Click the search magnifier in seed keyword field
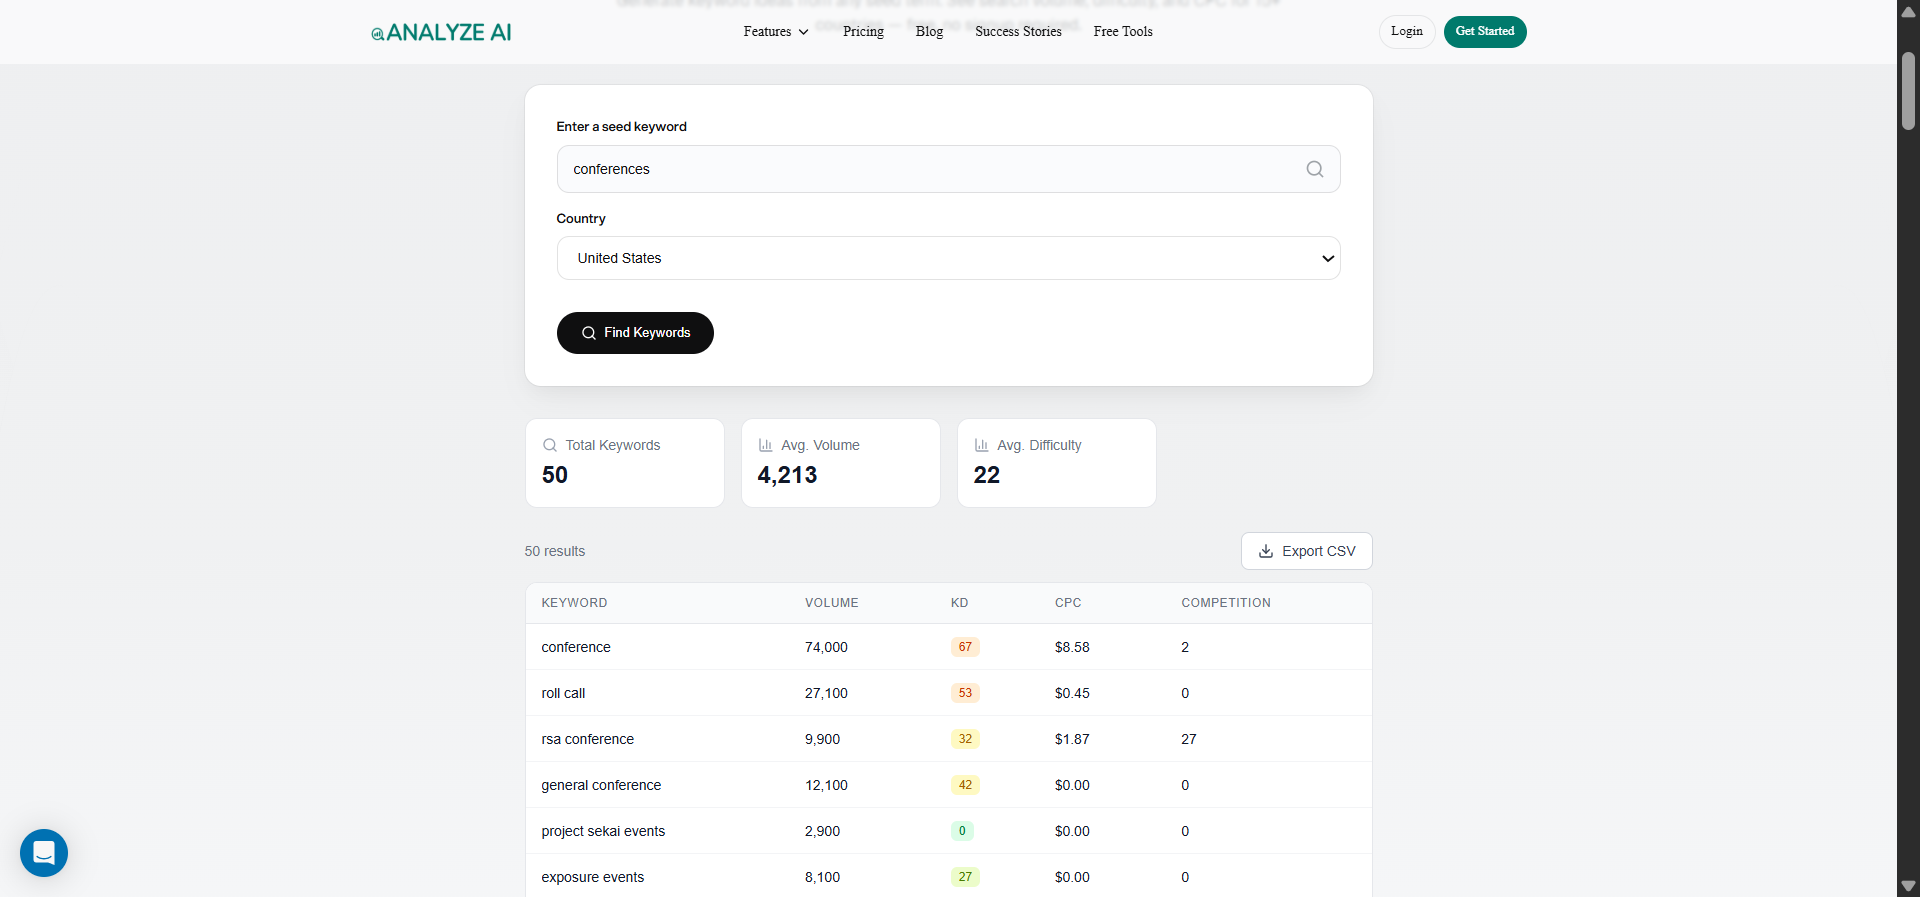Image resolution: width=1920 pixels, height=897 pixels. 1315,169
